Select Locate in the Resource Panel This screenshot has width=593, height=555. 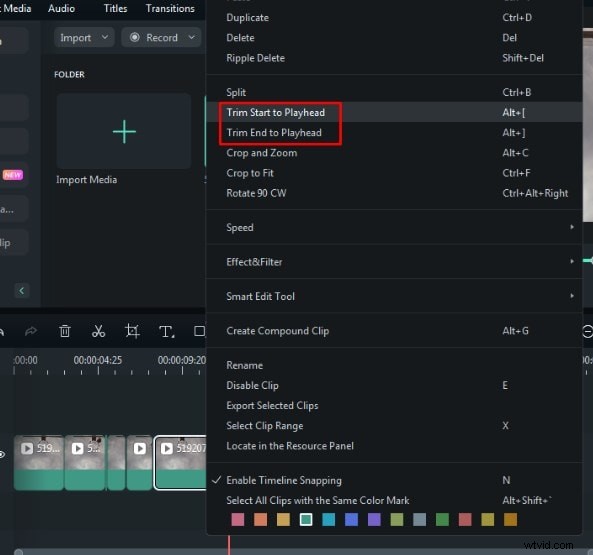pos(393,446)
